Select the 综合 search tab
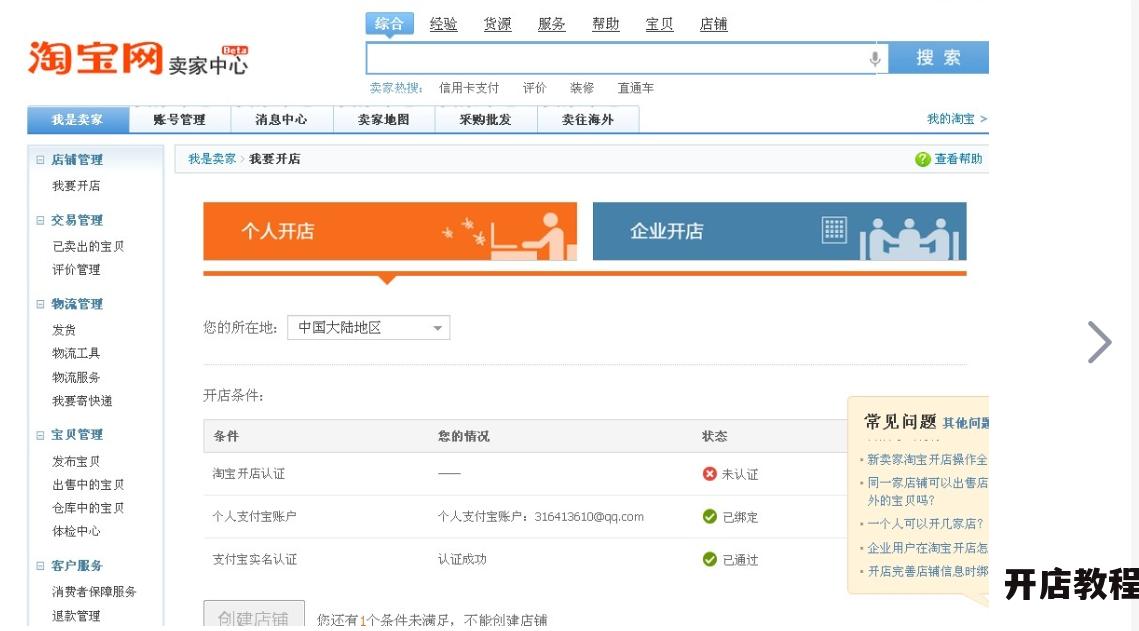The image size is (1139, 631). [389, 23]
